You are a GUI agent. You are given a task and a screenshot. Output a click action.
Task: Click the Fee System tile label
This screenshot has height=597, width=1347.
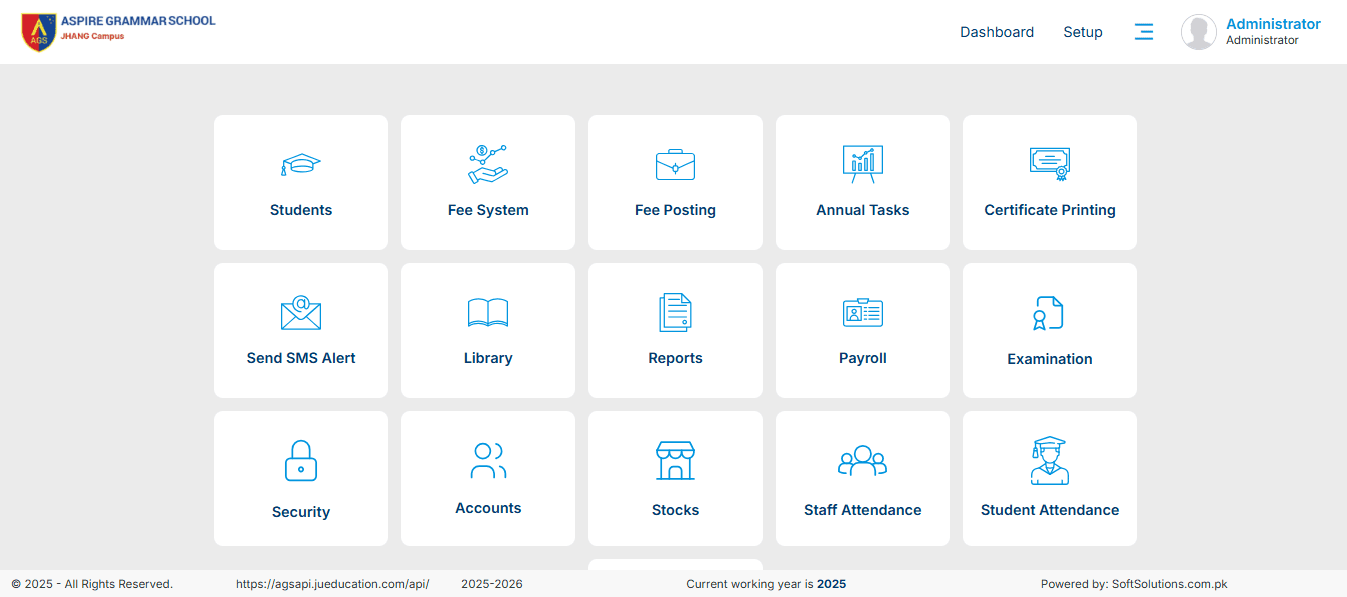(488, 210)
